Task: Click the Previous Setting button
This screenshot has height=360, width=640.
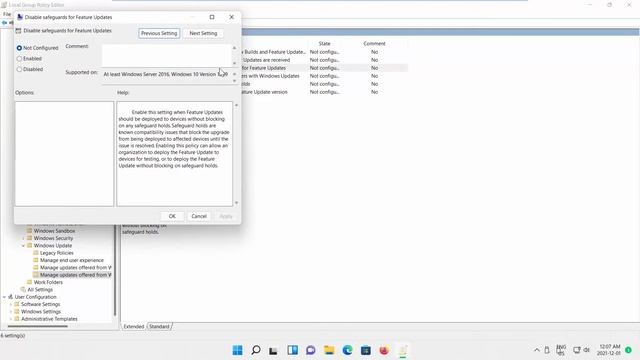Action: tap(159, 33)
